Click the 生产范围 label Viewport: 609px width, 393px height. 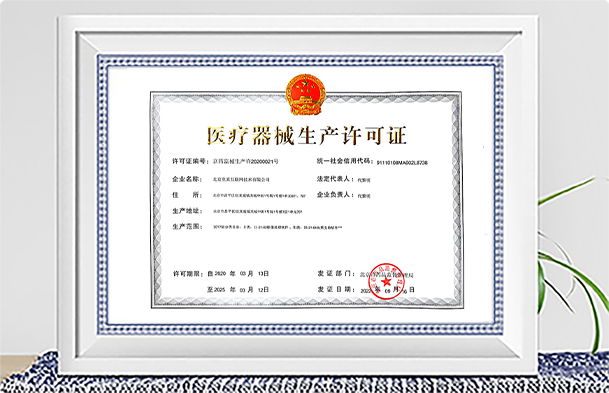tap(187, 226)
